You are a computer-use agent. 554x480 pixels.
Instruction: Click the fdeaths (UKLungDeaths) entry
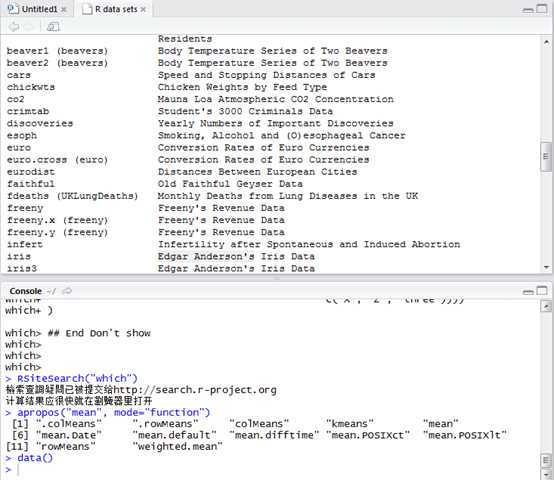(72, 196)
